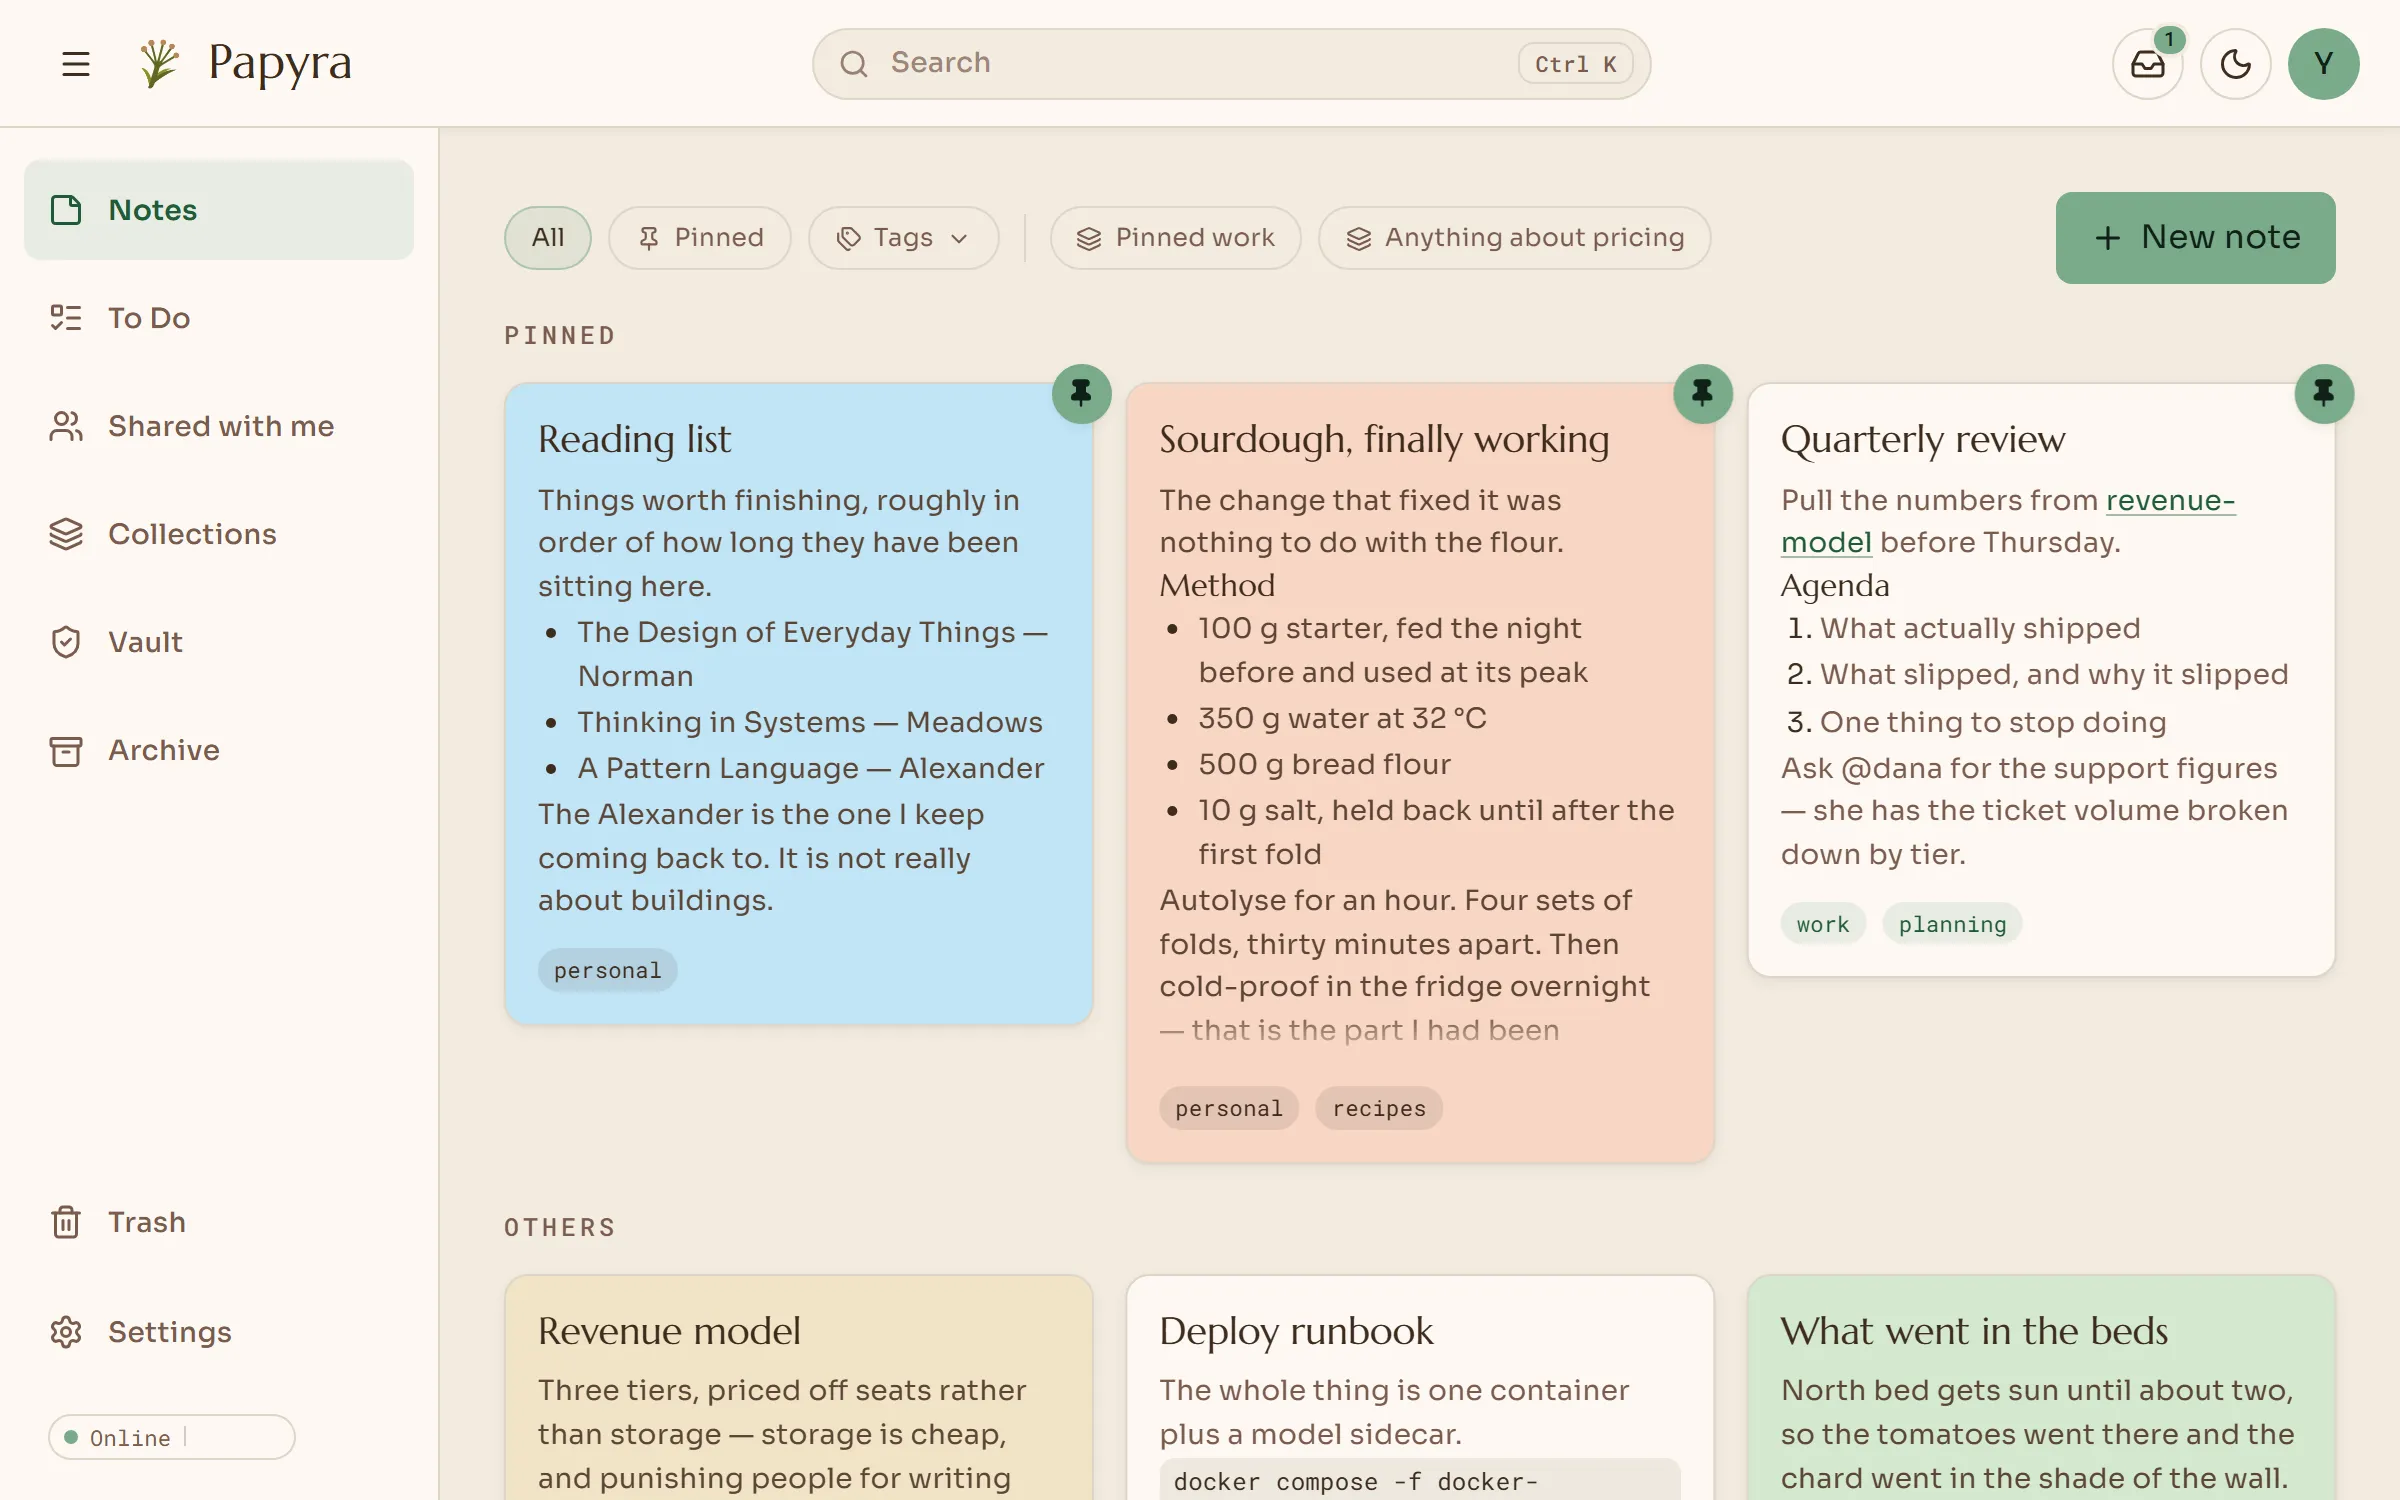The width and height of the screenshot is (2400, 1500).
Task: Open the inbox notifications icon
Action: [x=2147, y=64]
